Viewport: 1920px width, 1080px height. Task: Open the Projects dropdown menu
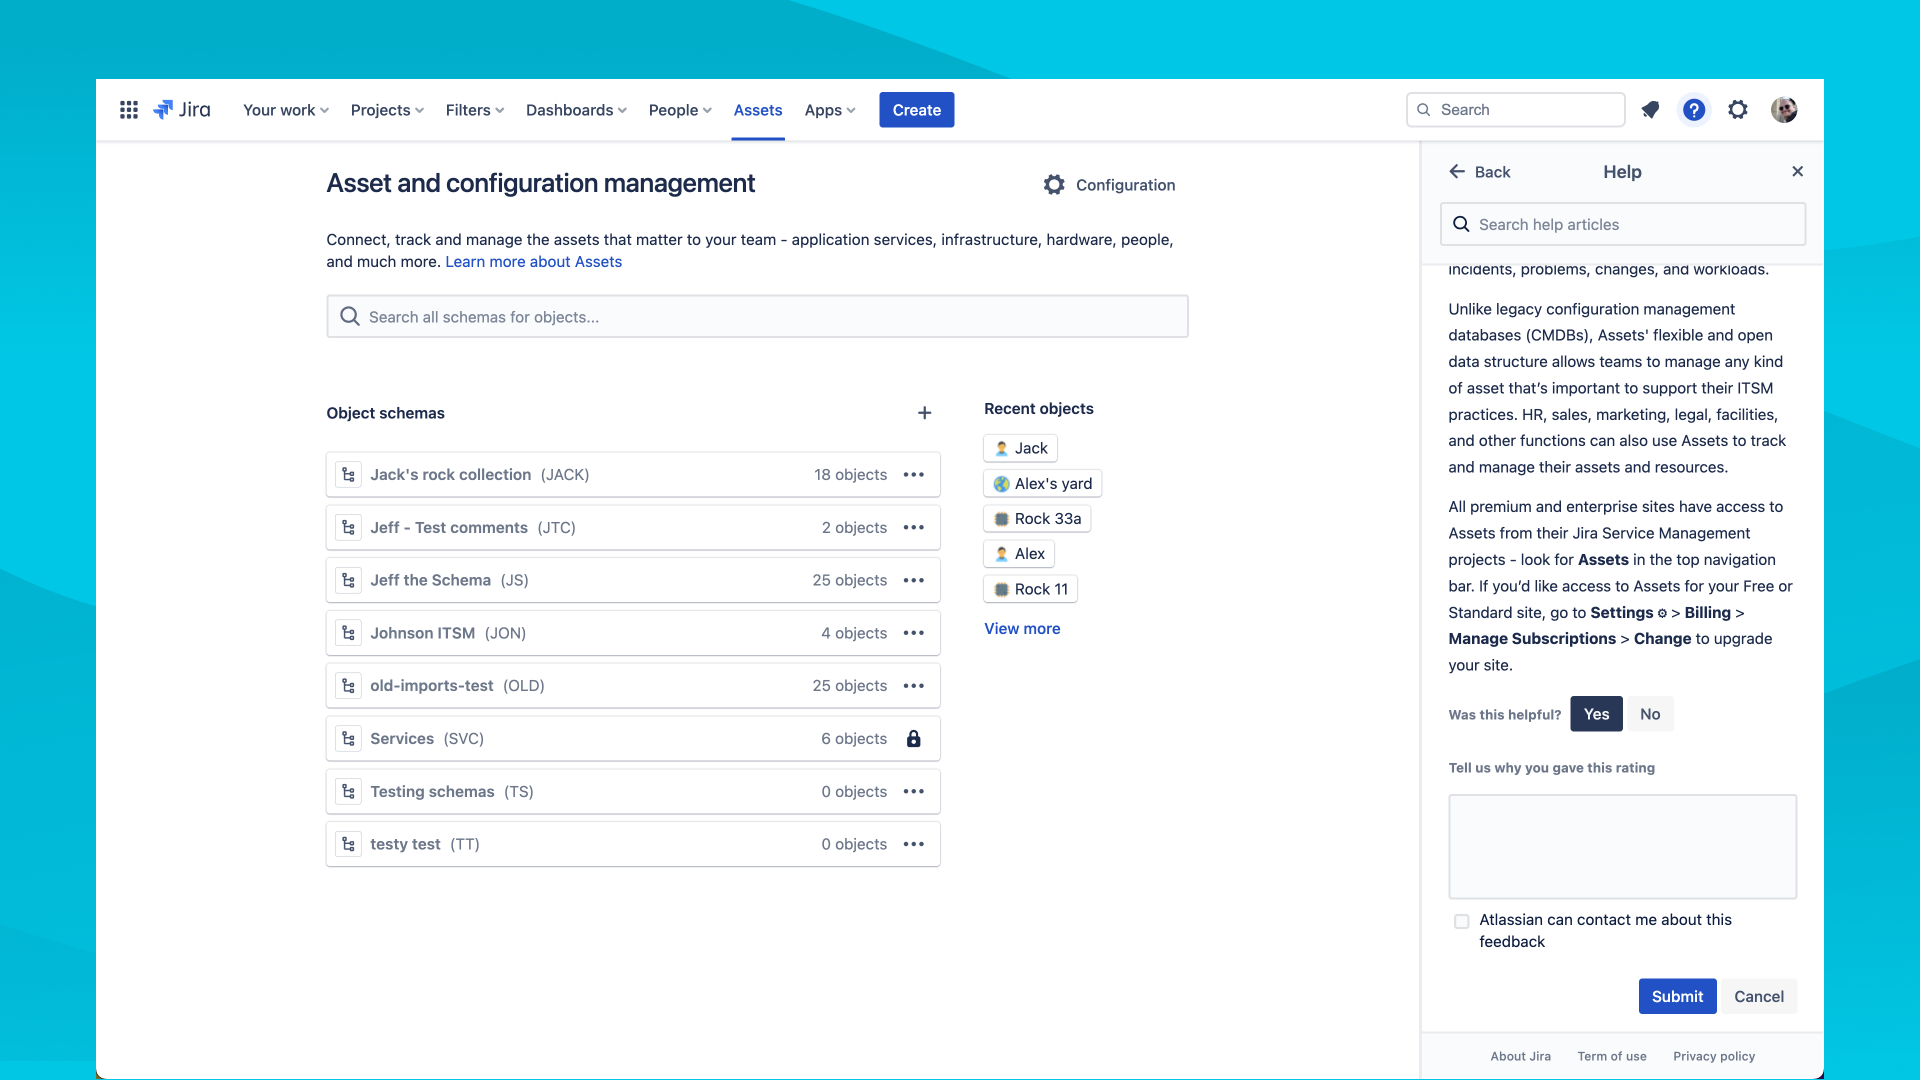point(386,110)
